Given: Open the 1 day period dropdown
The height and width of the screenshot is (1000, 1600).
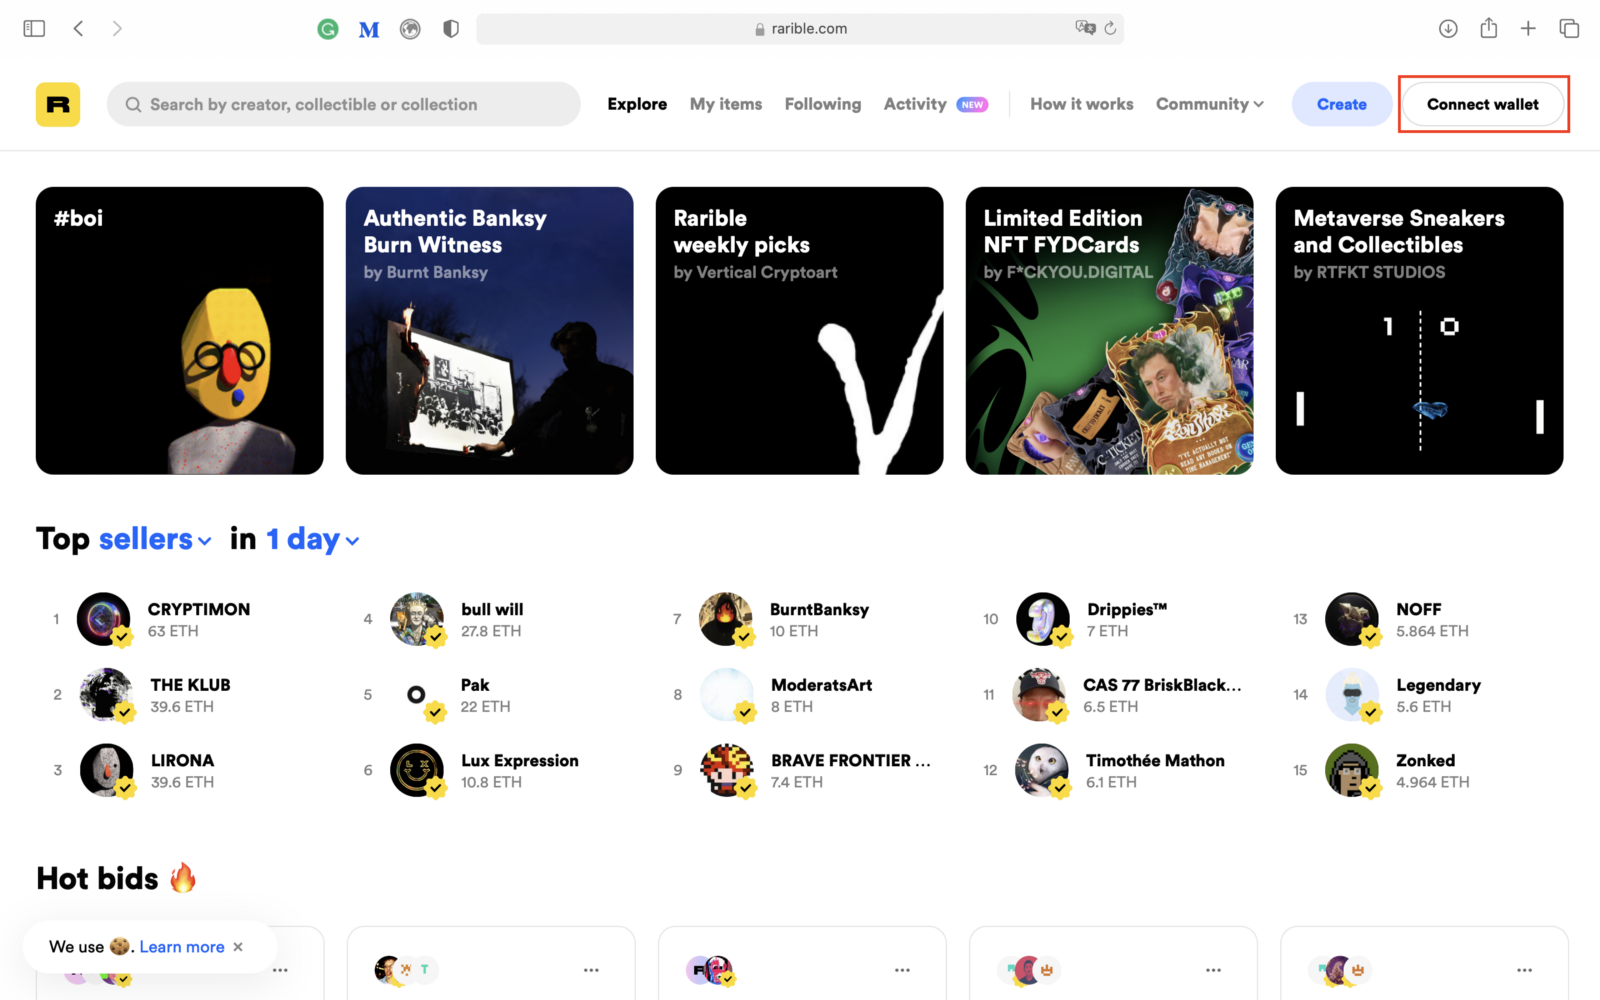Looking at the screenshot, I should [x=312, y=540].
